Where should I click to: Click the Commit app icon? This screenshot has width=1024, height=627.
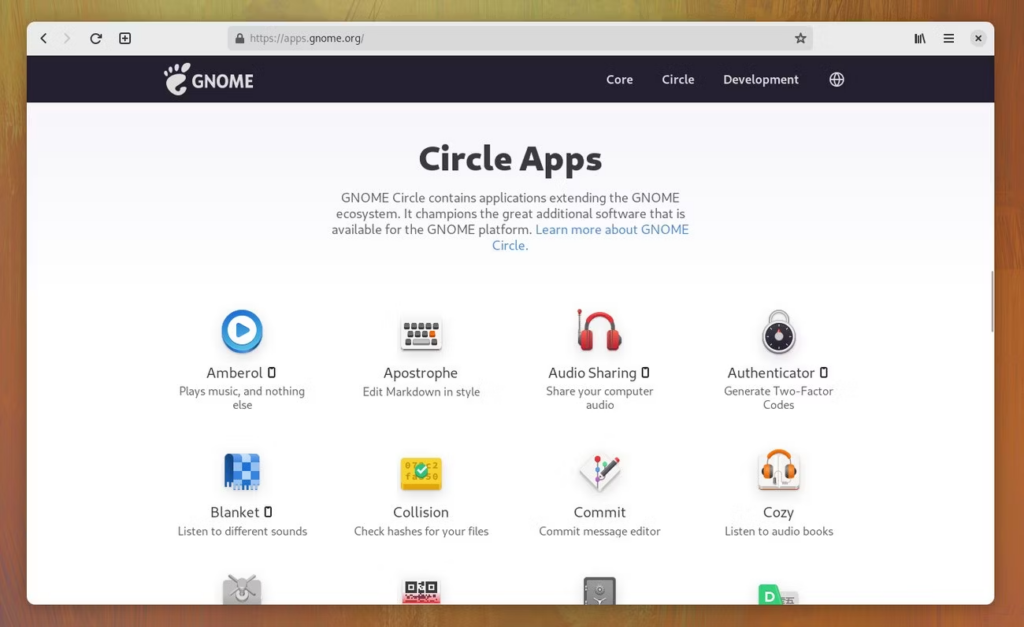(x=600, y=472)
